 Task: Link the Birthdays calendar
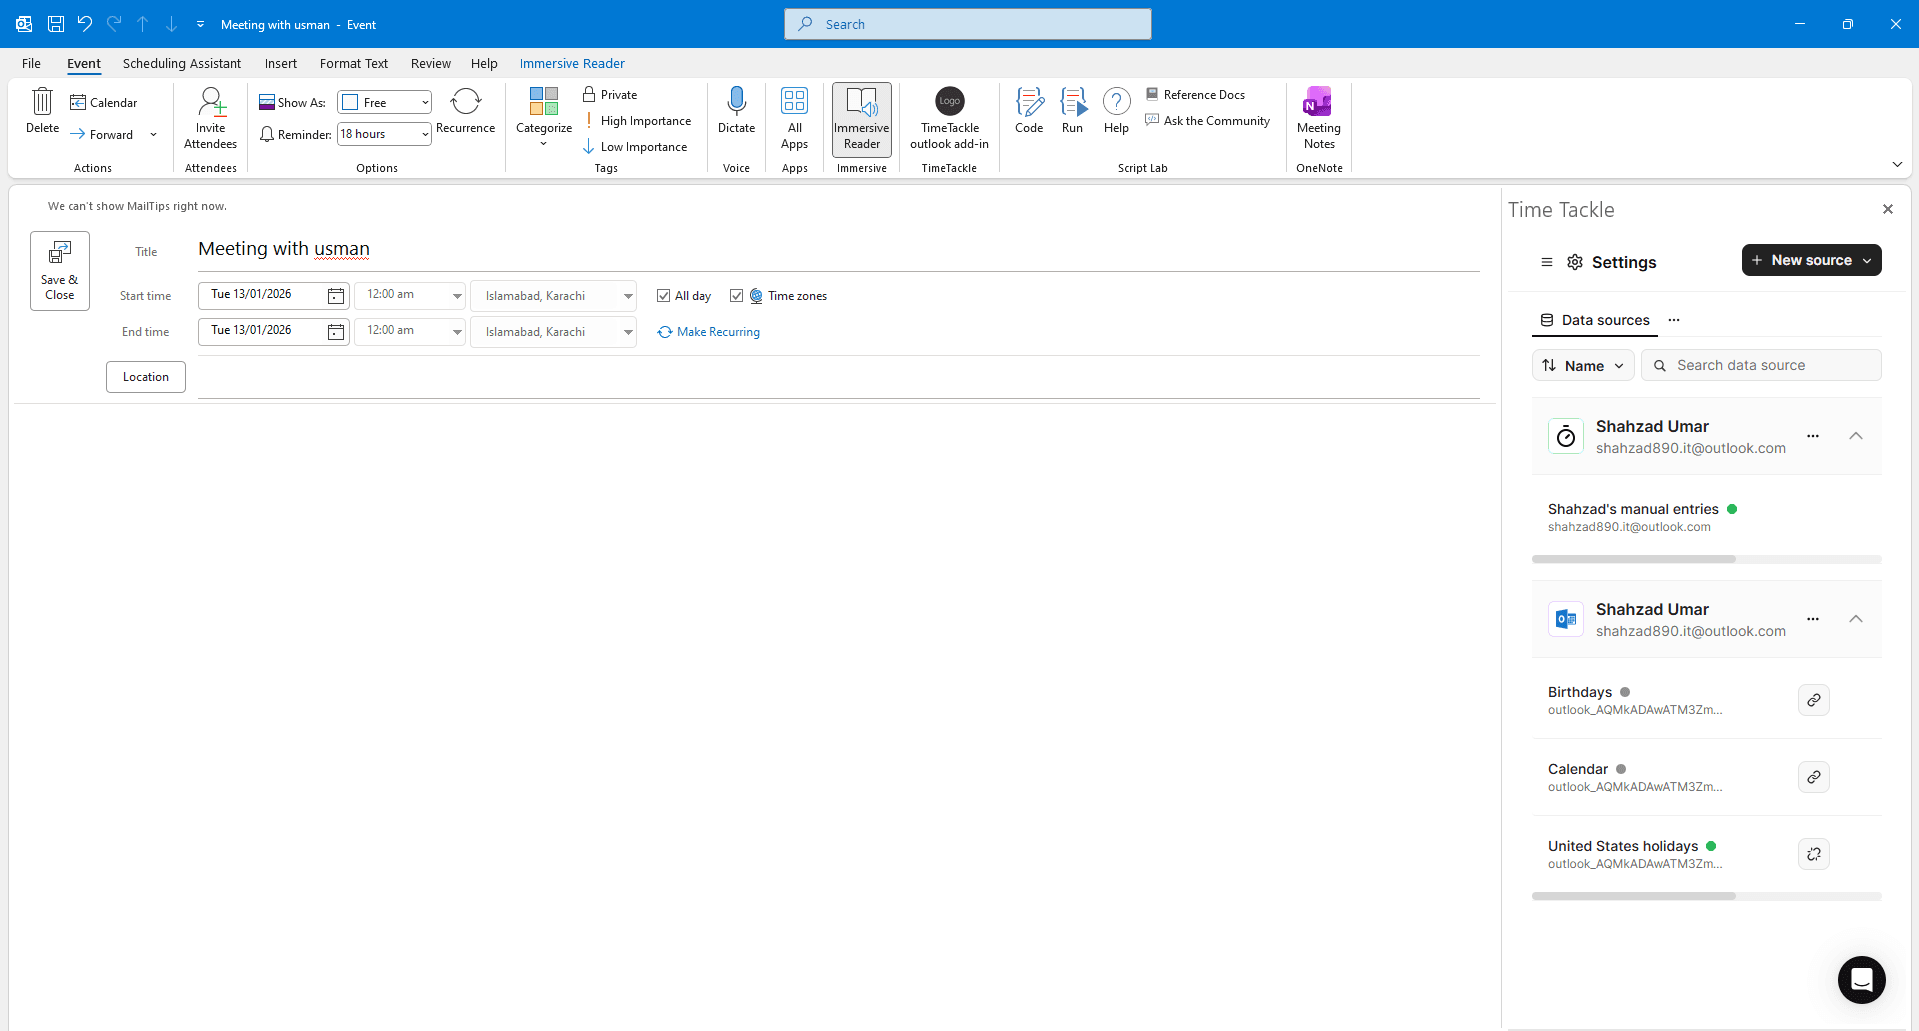[x=1813, y=700]
